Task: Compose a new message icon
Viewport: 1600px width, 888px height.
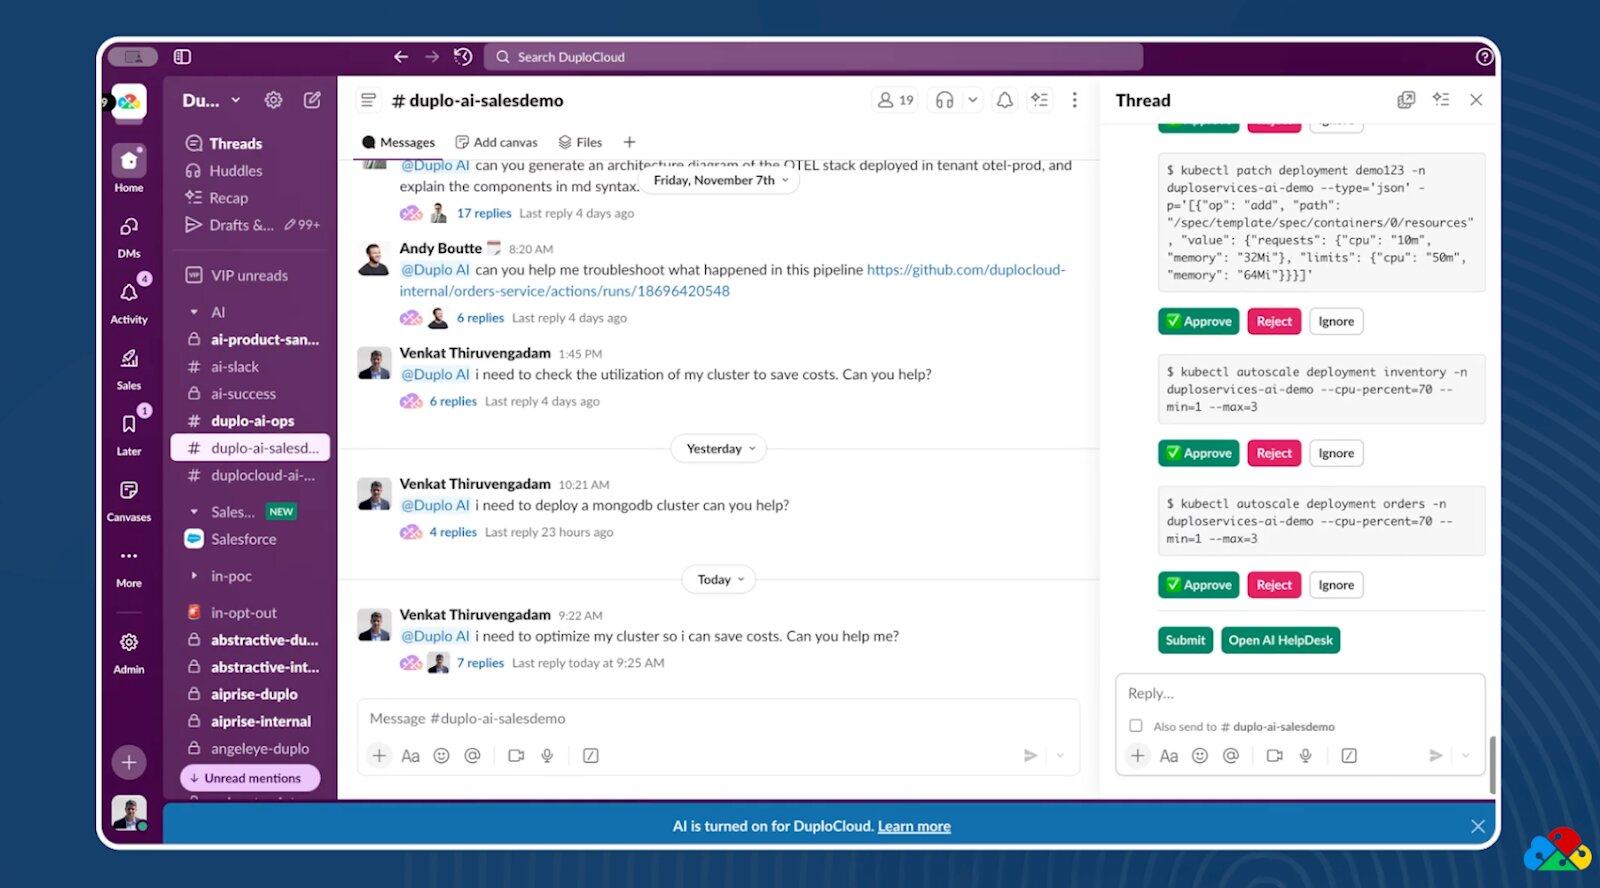Action: tap(313, 100)
